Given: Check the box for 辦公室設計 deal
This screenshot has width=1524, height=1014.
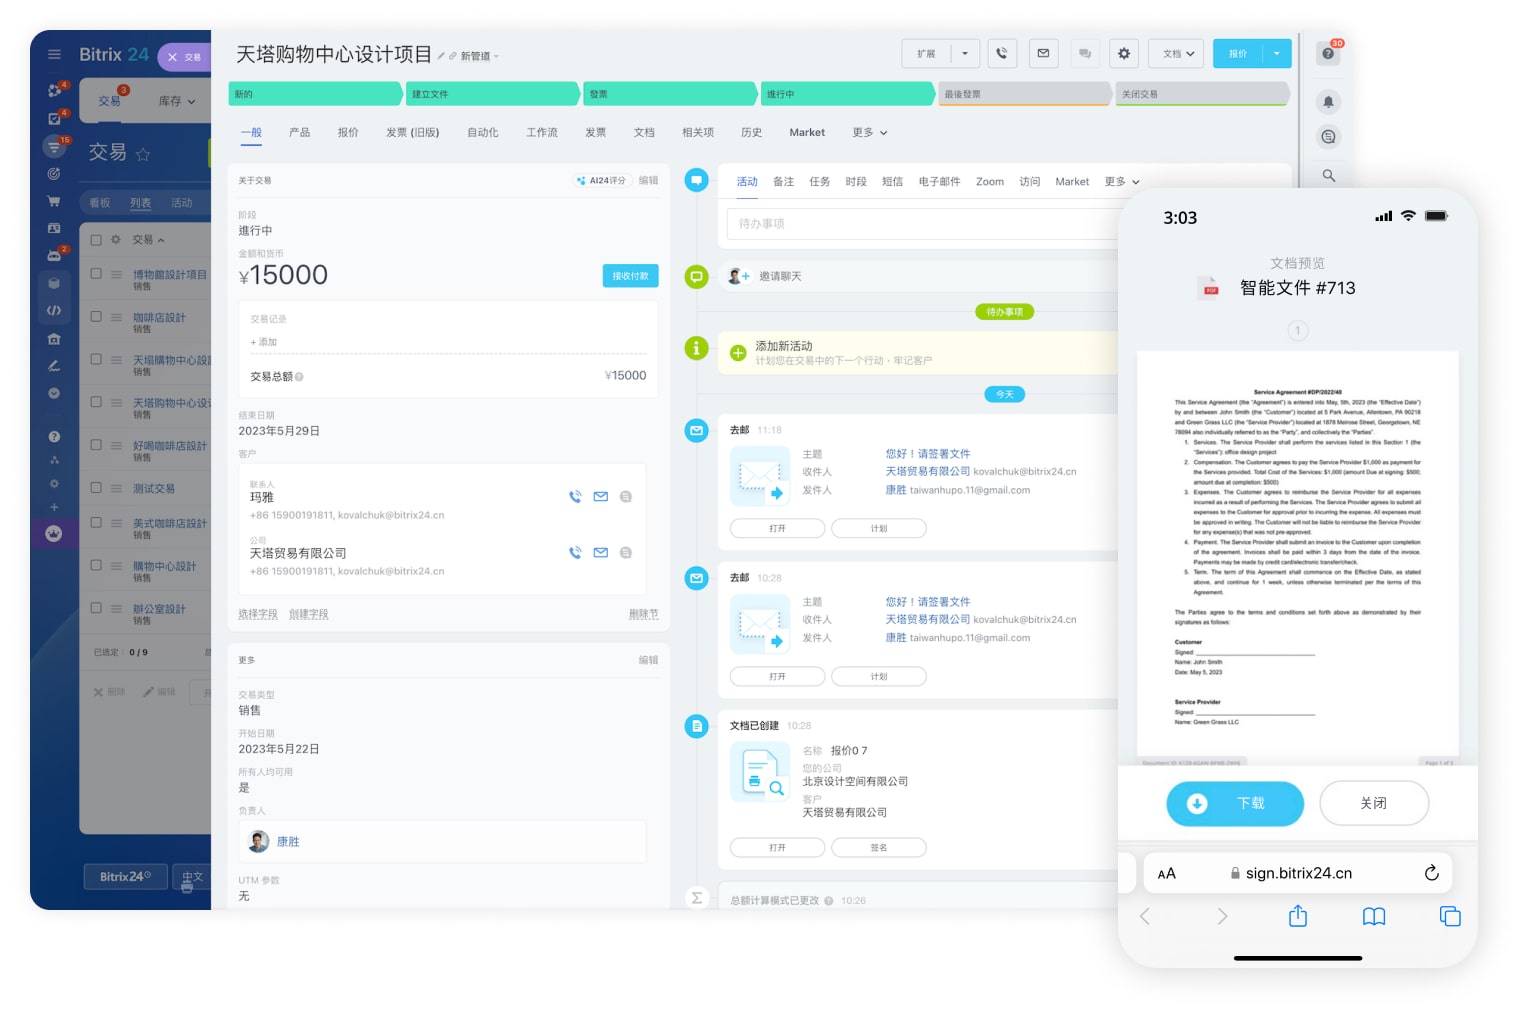Looking at the screenshot, I should 97,608.
